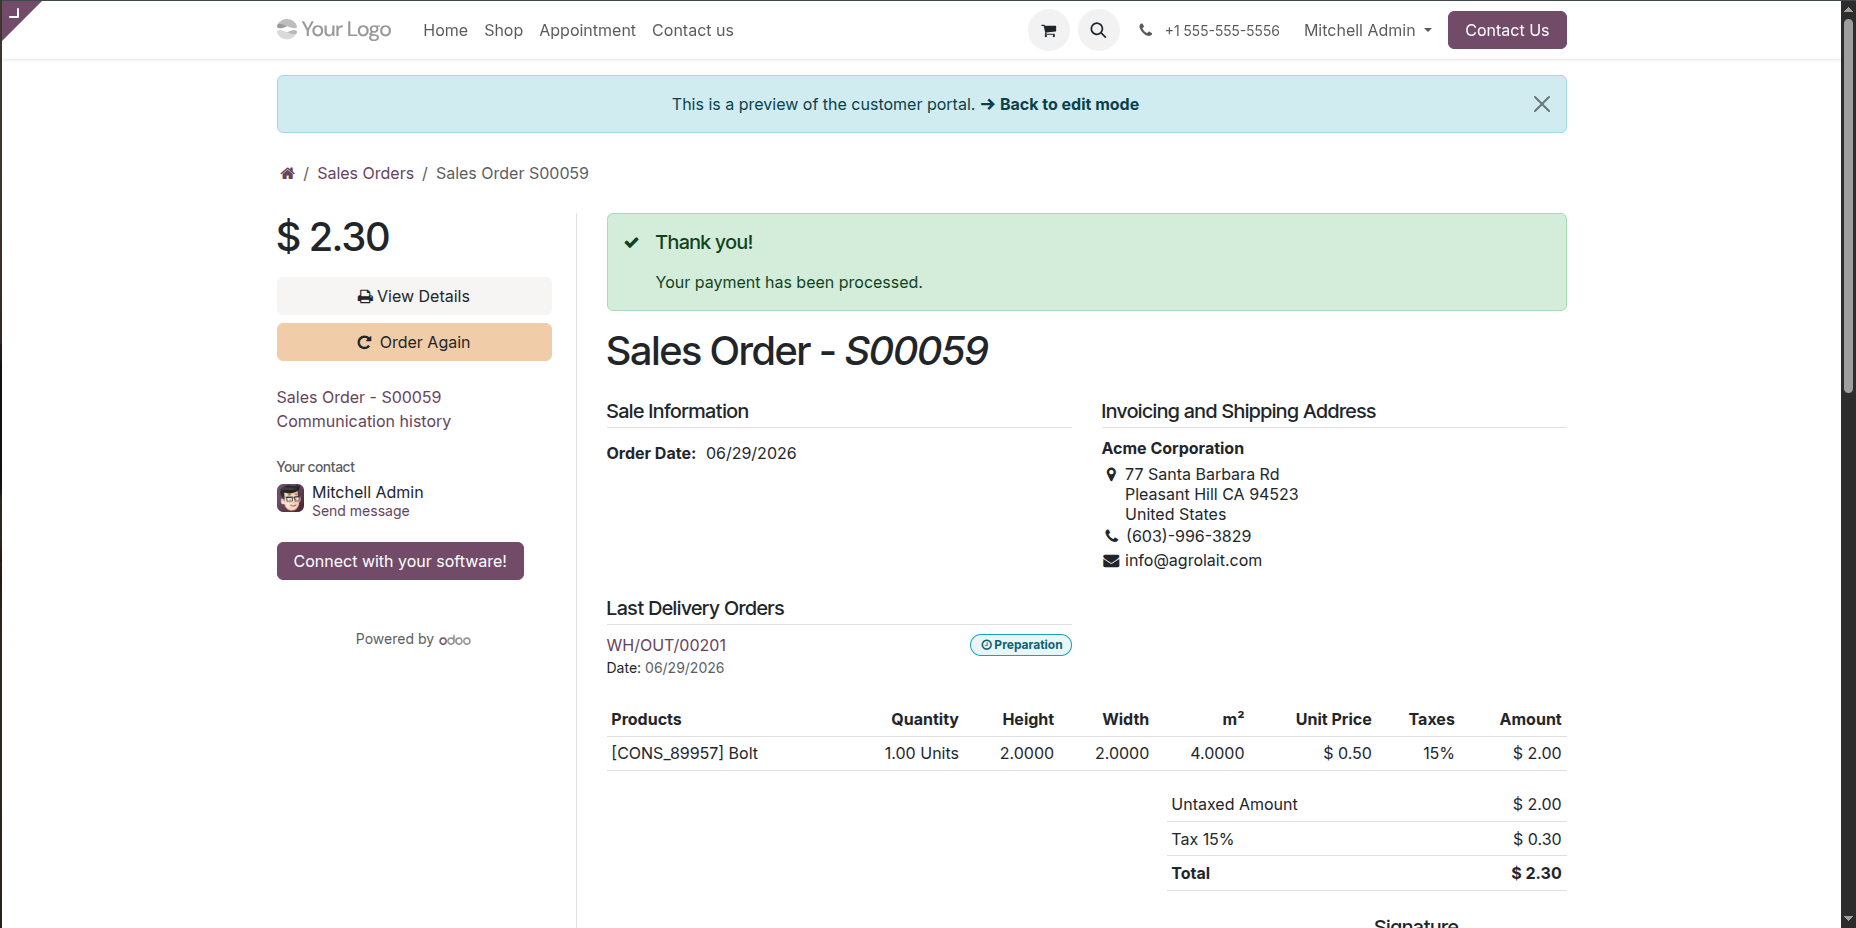Click the Tax 15% row label
The image size is (1856, 928).
[1202, 839]
